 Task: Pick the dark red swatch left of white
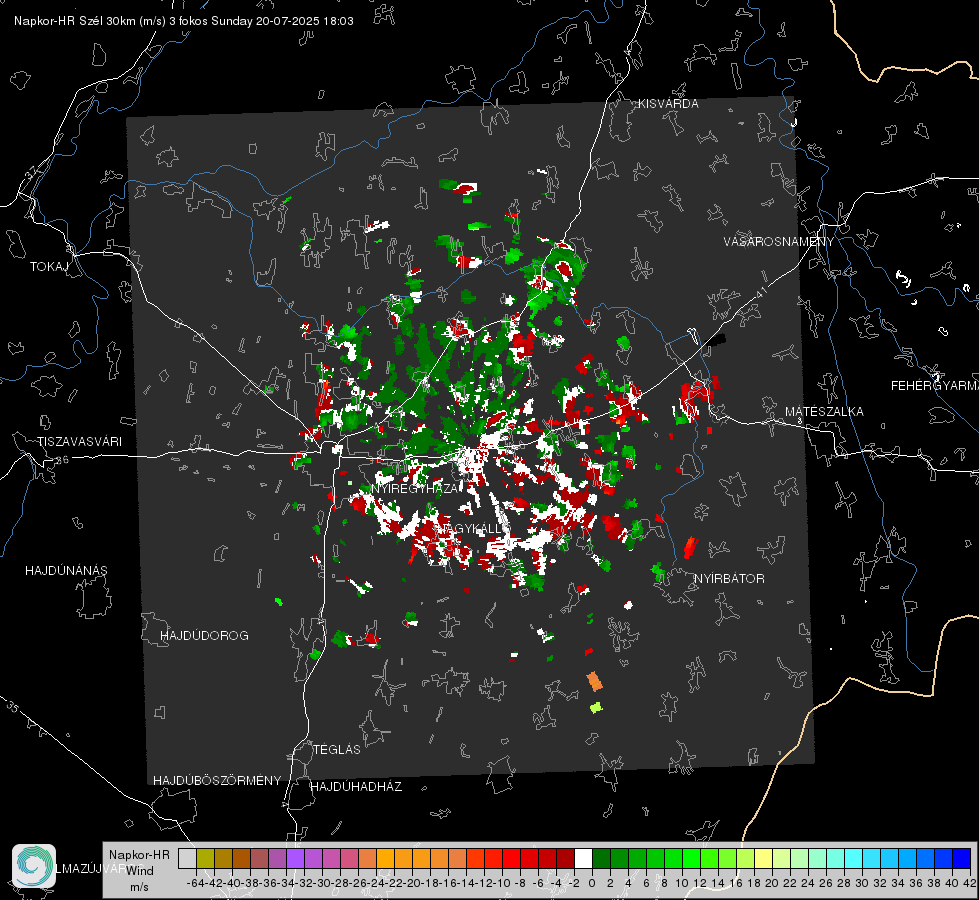tap(565, 859)
